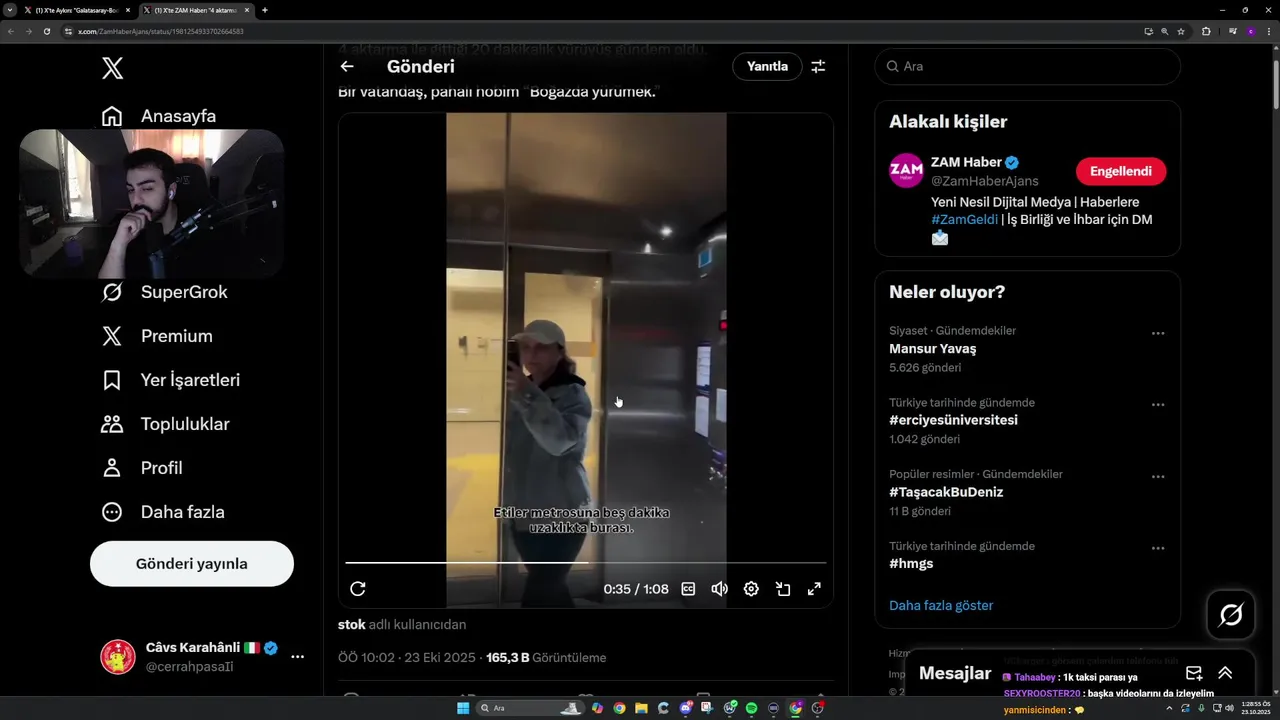Open the Mansur Yavaş trend

[x=932, y=349]
